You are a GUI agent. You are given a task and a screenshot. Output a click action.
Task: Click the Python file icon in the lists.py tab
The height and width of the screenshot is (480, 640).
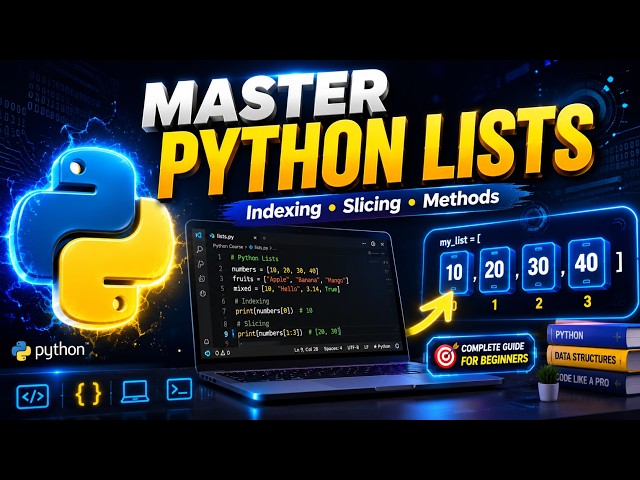212,236
